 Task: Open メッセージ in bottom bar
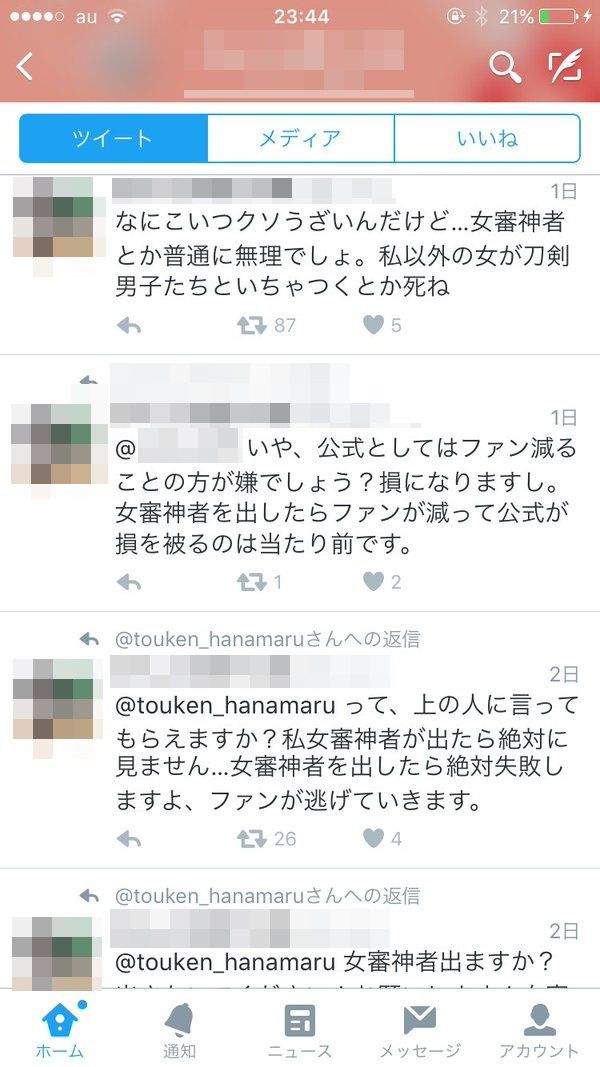point(420,1029)
